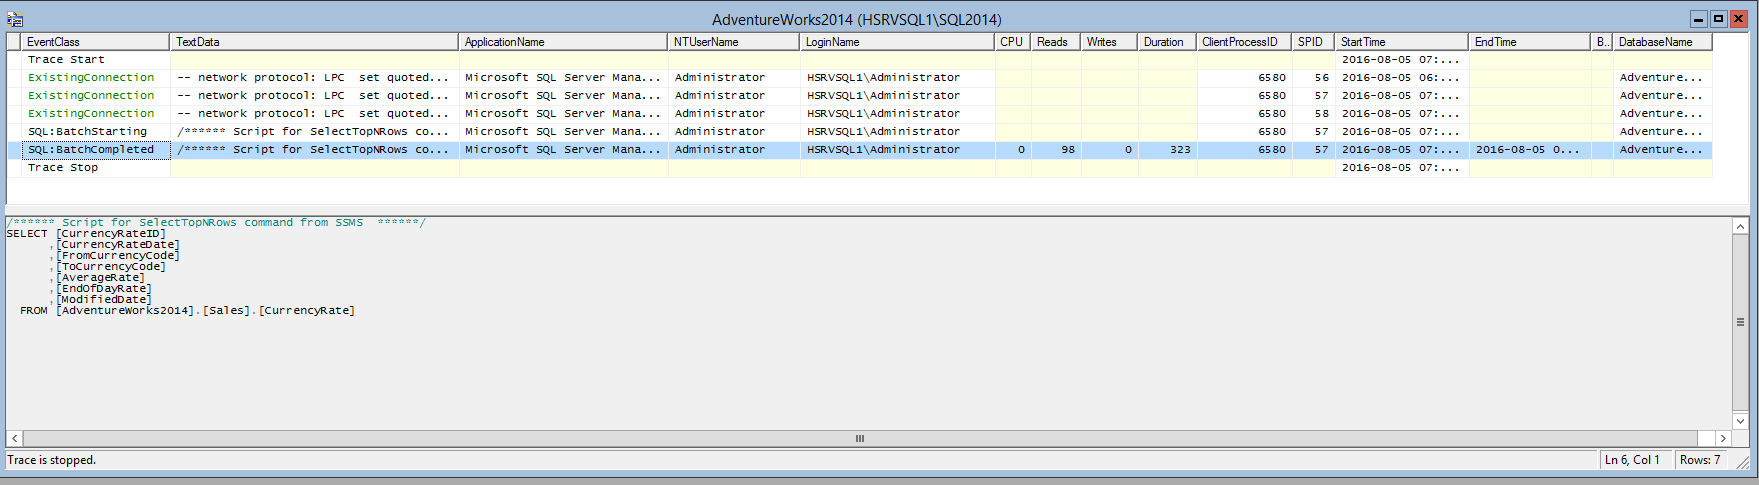Screen dimensions: 1759x485
Task: Click the Duration column header
Action: [1168, 42]
